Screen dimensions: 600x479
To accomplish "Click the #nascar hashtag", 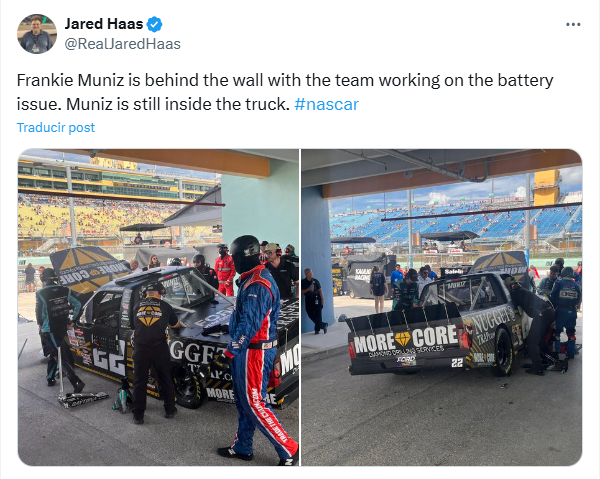I will pyautogui.click(x=326, y=104).
